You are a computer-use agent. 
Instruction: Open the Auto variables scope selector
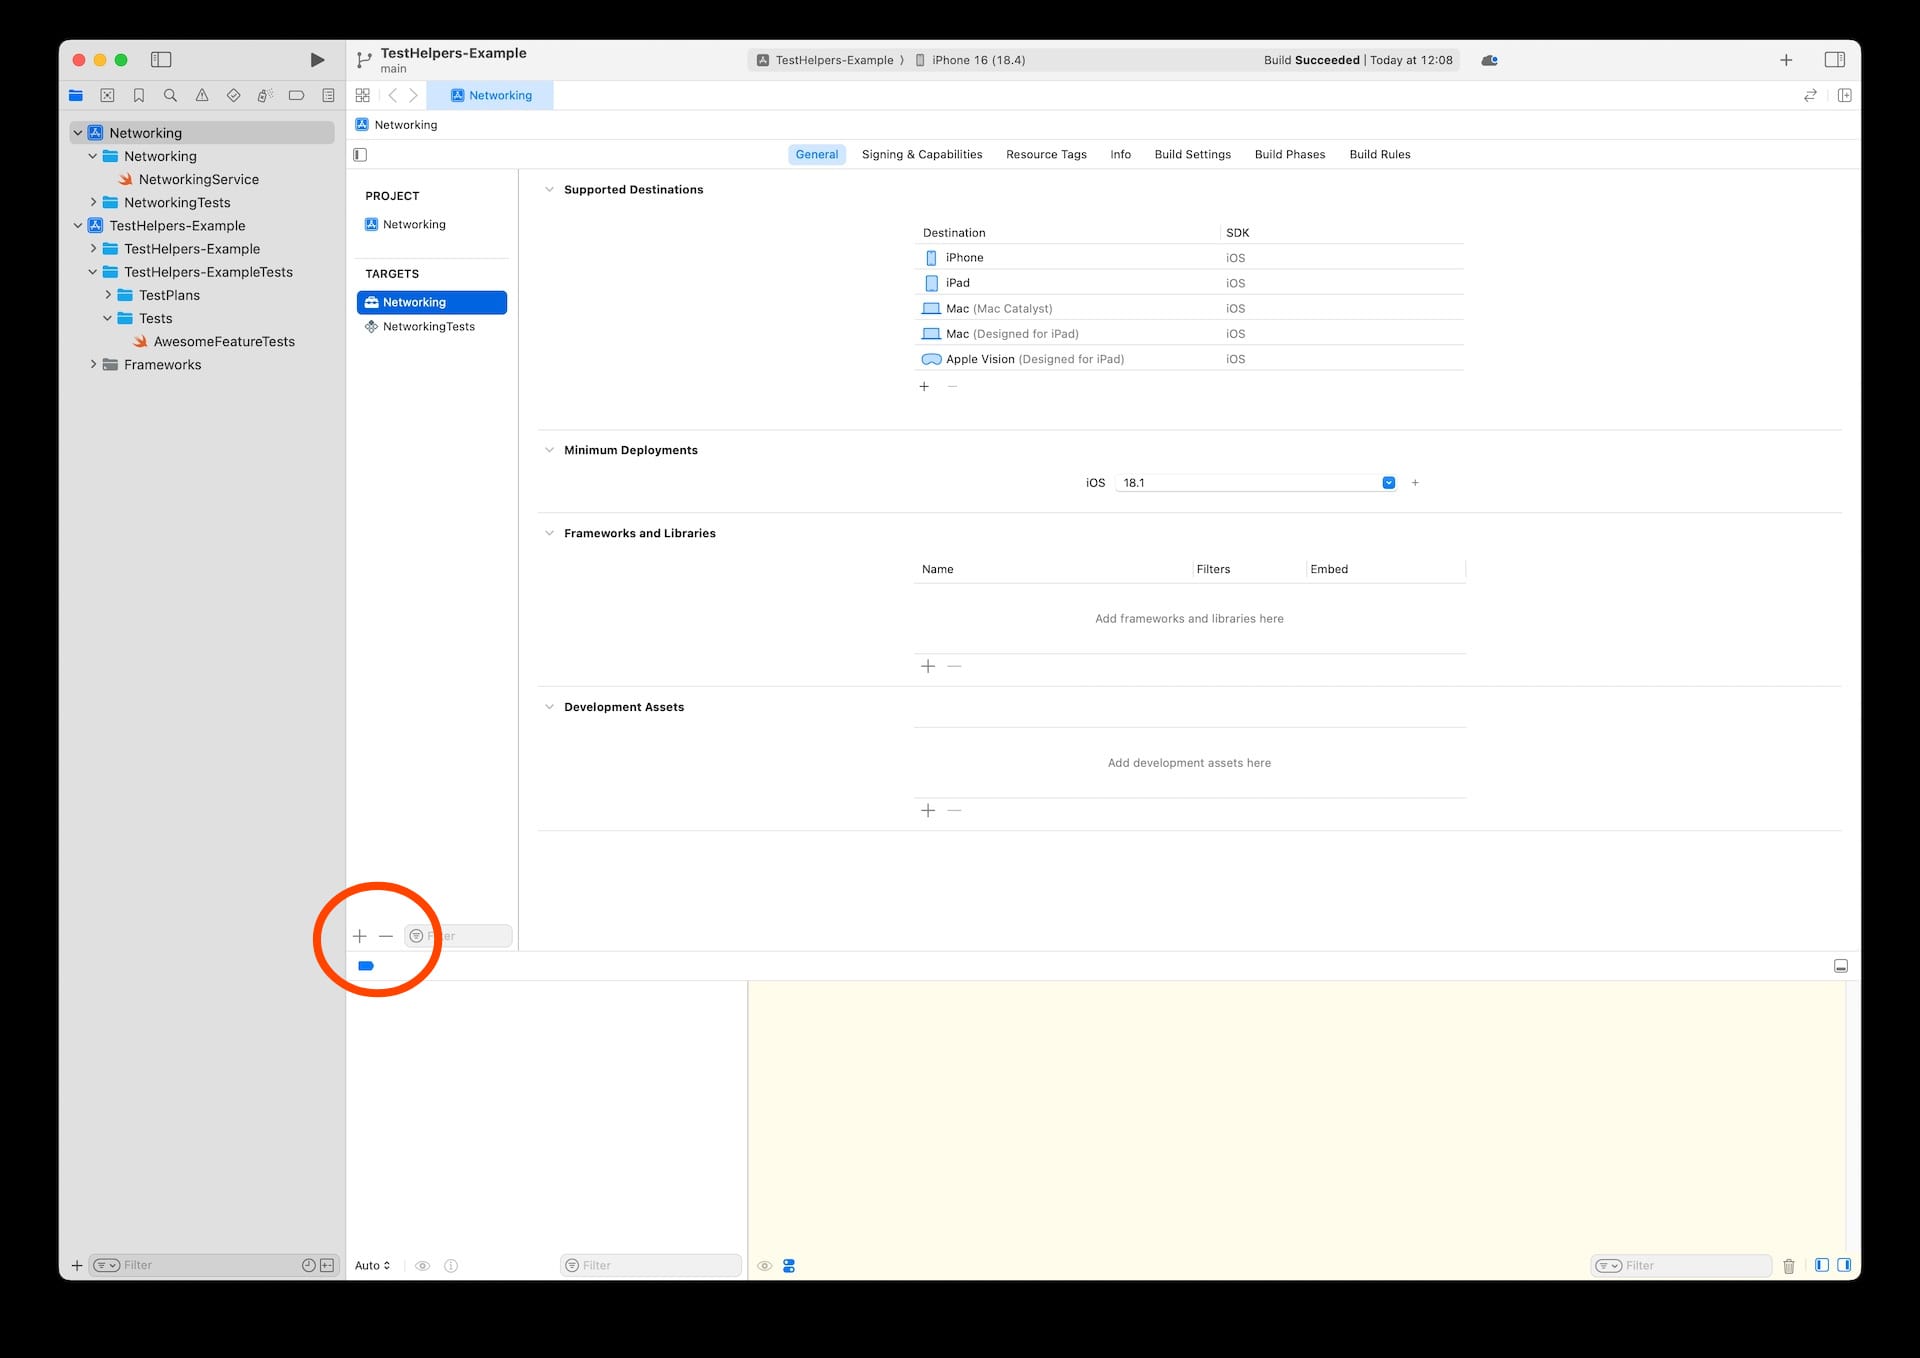click(x=371, y=1265)
